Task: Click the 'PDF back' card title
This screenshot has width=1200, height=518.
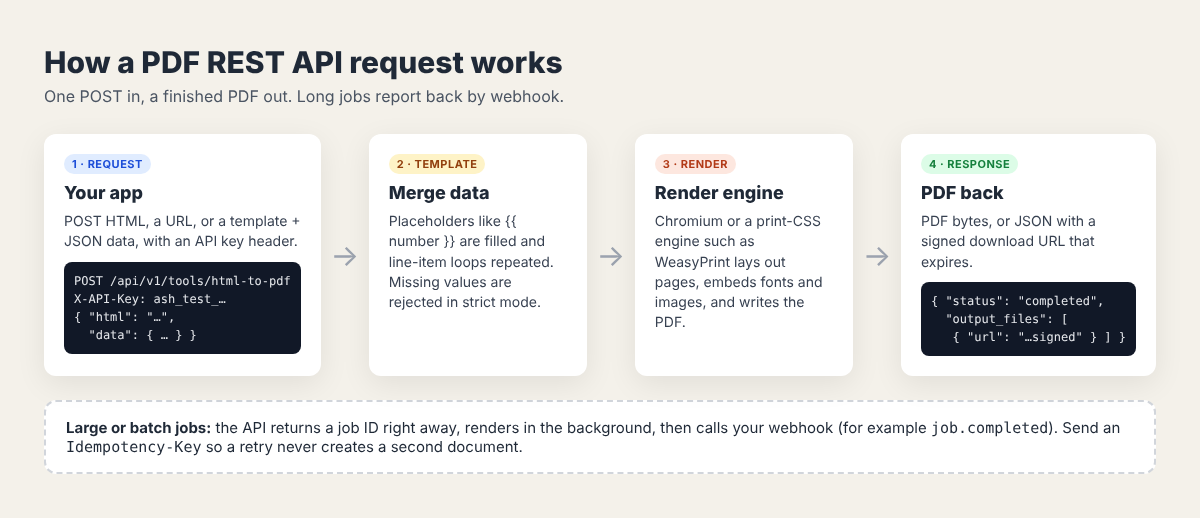Action: [962, 193]
